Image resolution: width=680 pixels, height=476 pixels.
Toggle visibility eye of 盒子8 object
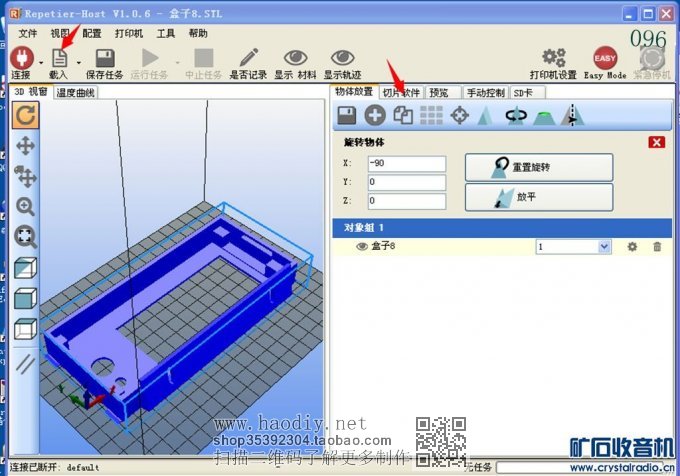click(x=362, y=246)
